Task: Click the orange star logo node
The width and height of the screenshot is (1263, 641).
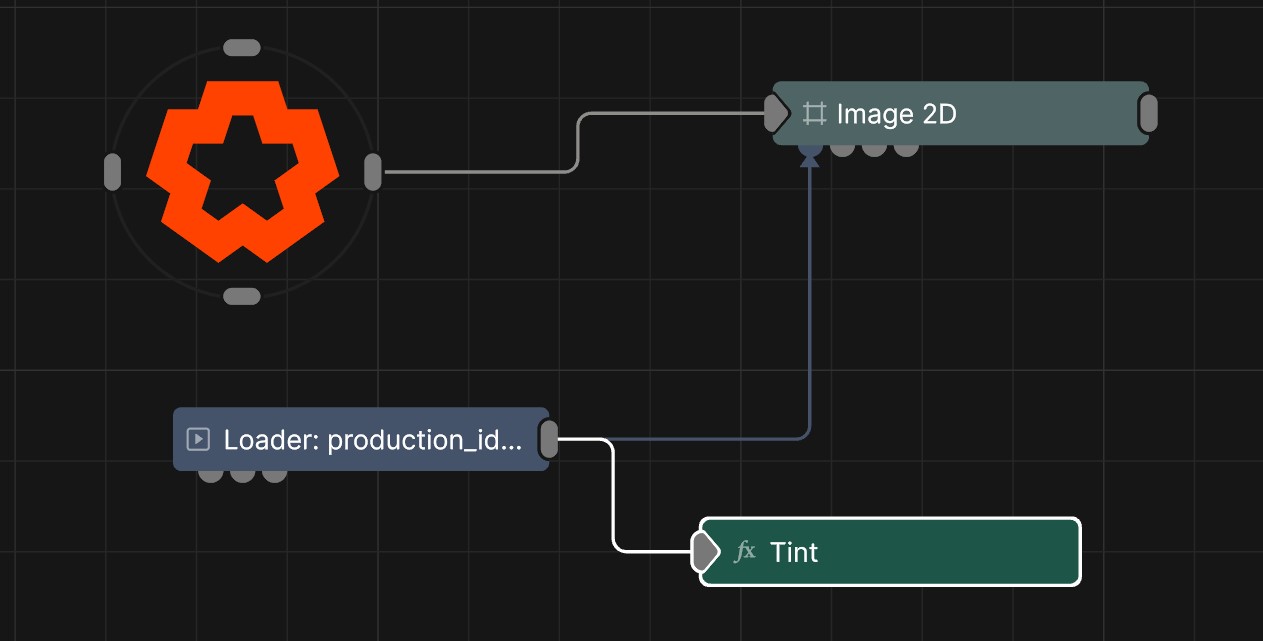Action: 242,170
